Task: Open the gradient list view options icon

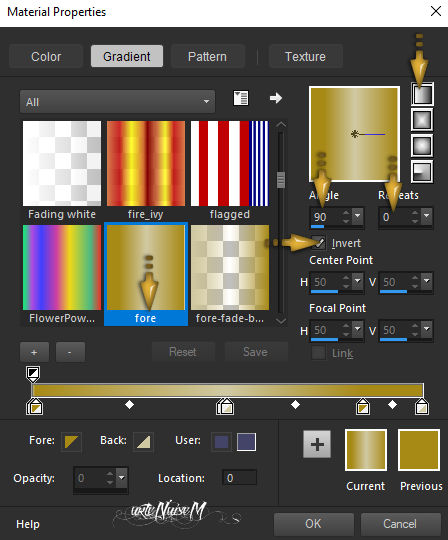Action: pos(241,98)
